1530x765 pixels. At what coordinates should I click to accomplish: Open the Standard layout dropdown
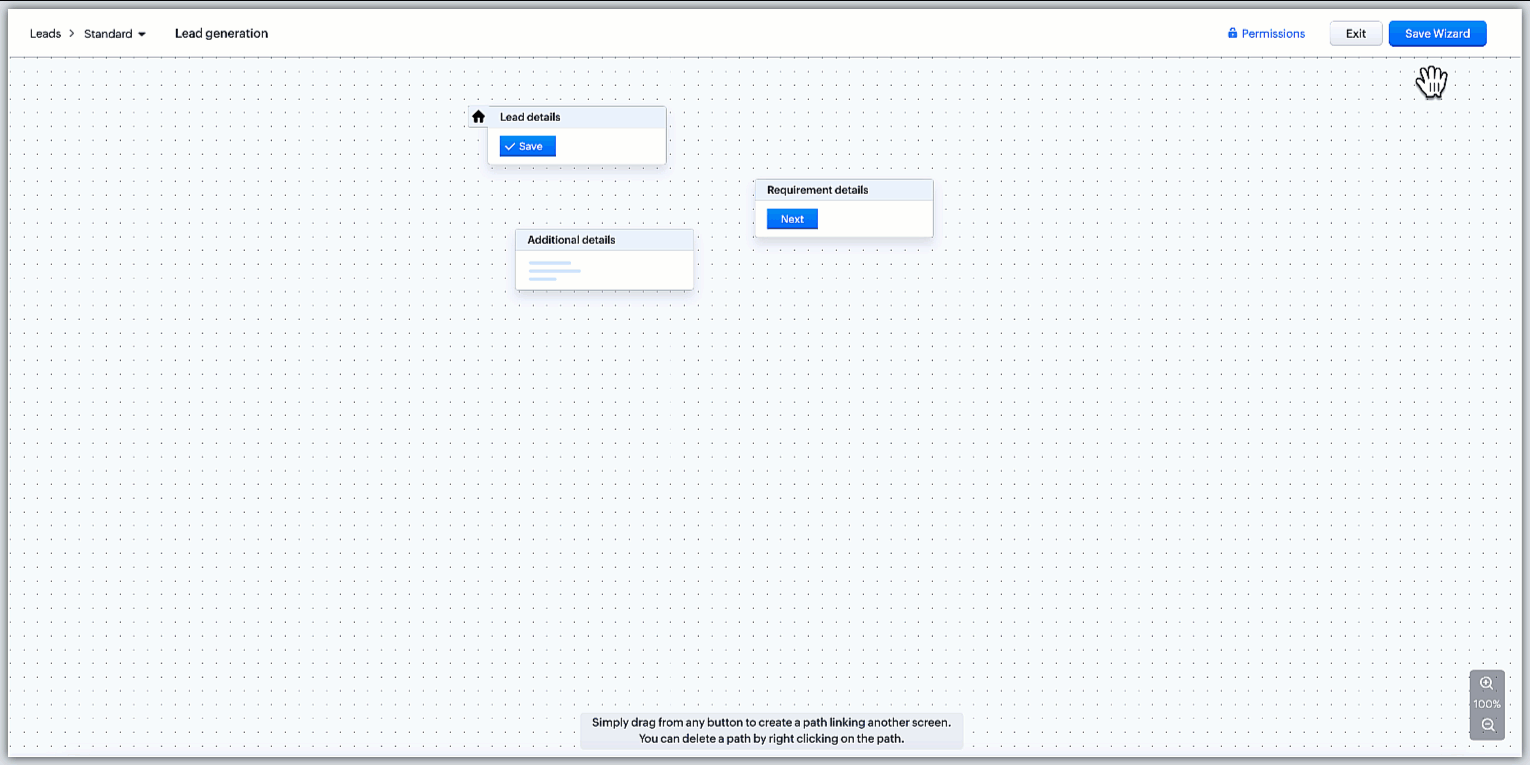pos(115,34)
